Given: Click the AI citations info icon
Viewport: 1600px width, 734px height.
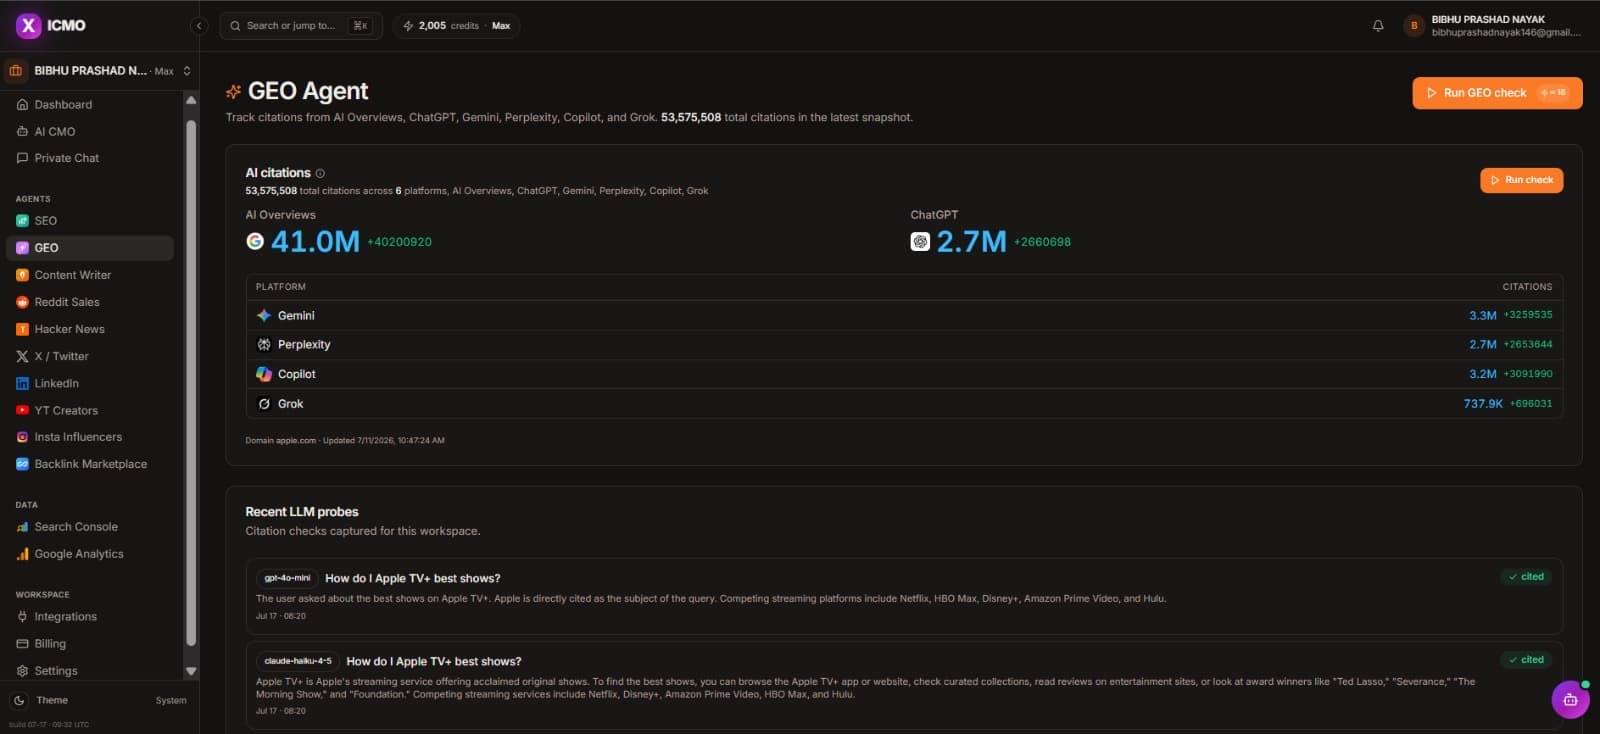Looking at the screenshot, I should 320,173.
